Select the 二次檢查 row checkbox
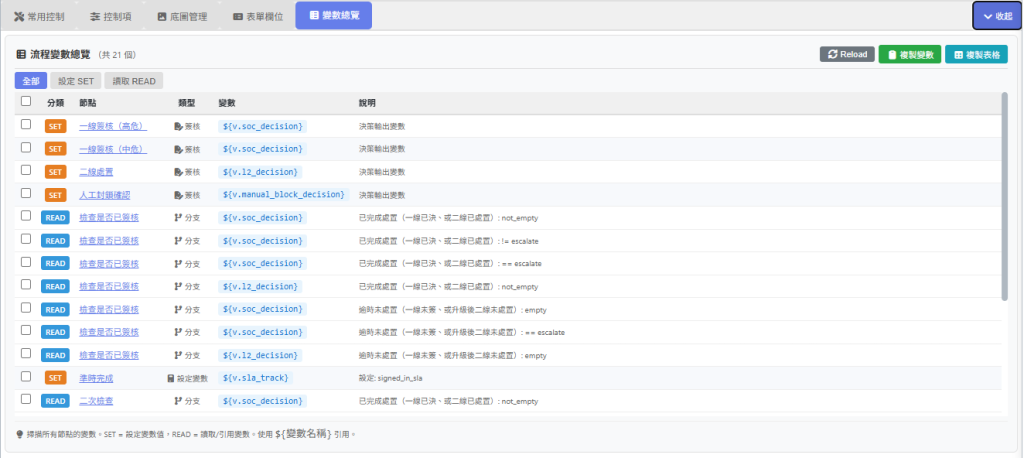1024x458 pixels. (x=26, y=399)
